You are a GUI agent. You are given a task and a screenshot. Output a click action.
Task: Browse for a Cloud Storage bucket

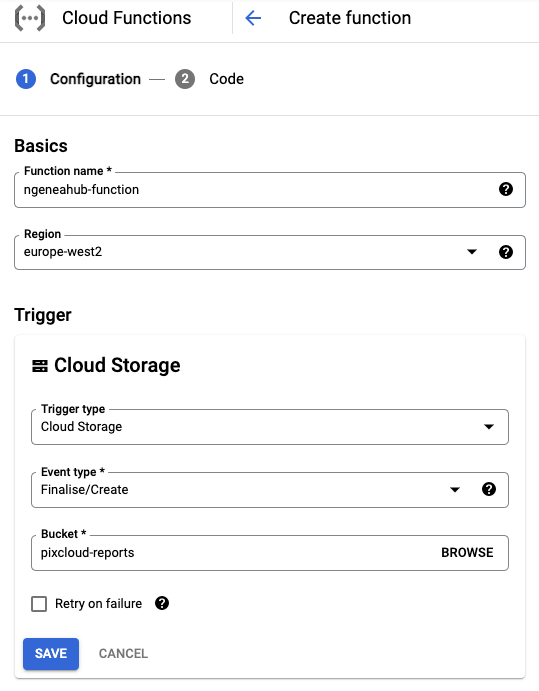[x=467, y=553]
